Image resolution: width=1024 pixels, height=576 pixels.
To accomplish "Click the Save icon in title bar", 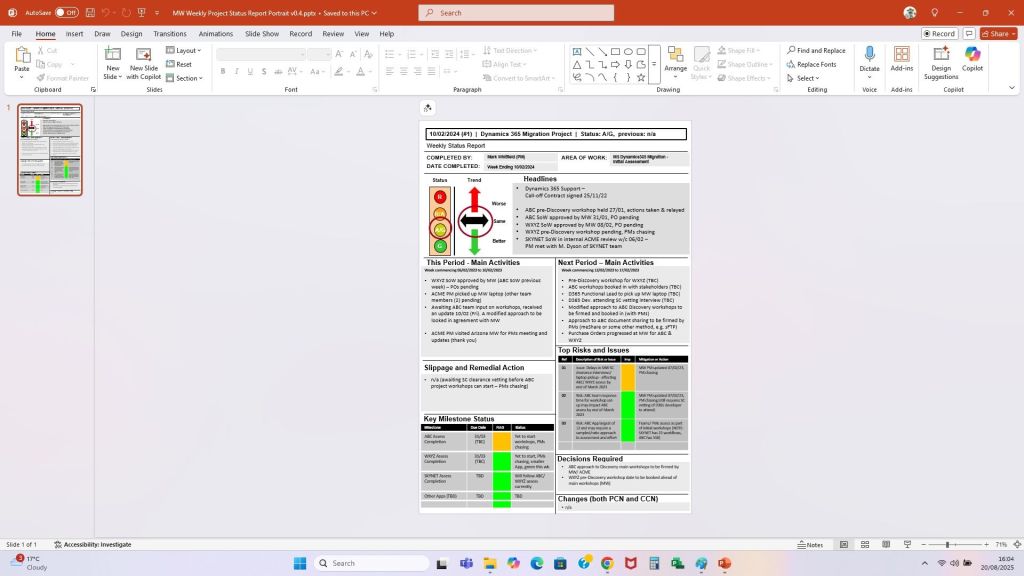I will tap(87, 13).
